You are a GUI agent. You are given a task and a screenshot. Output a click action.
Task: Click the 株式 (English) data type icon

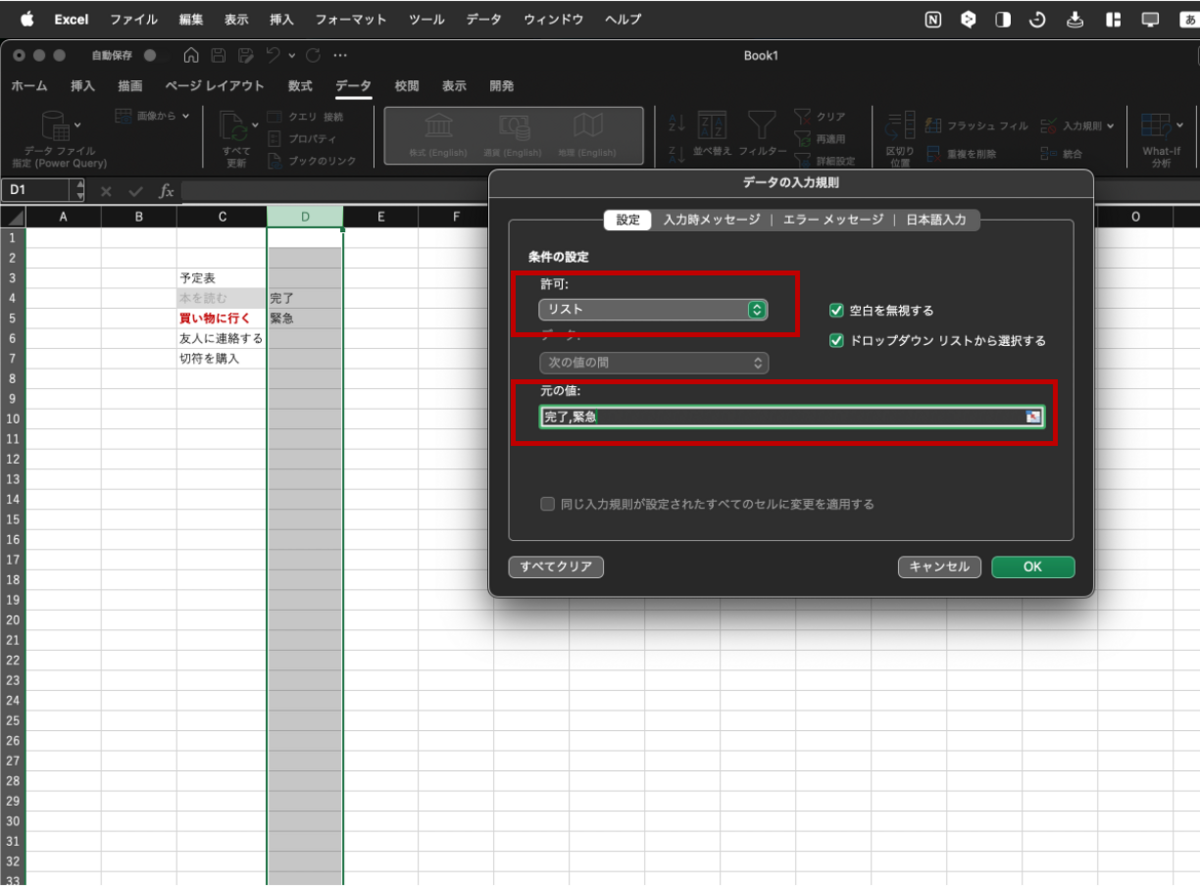[439, 126]
